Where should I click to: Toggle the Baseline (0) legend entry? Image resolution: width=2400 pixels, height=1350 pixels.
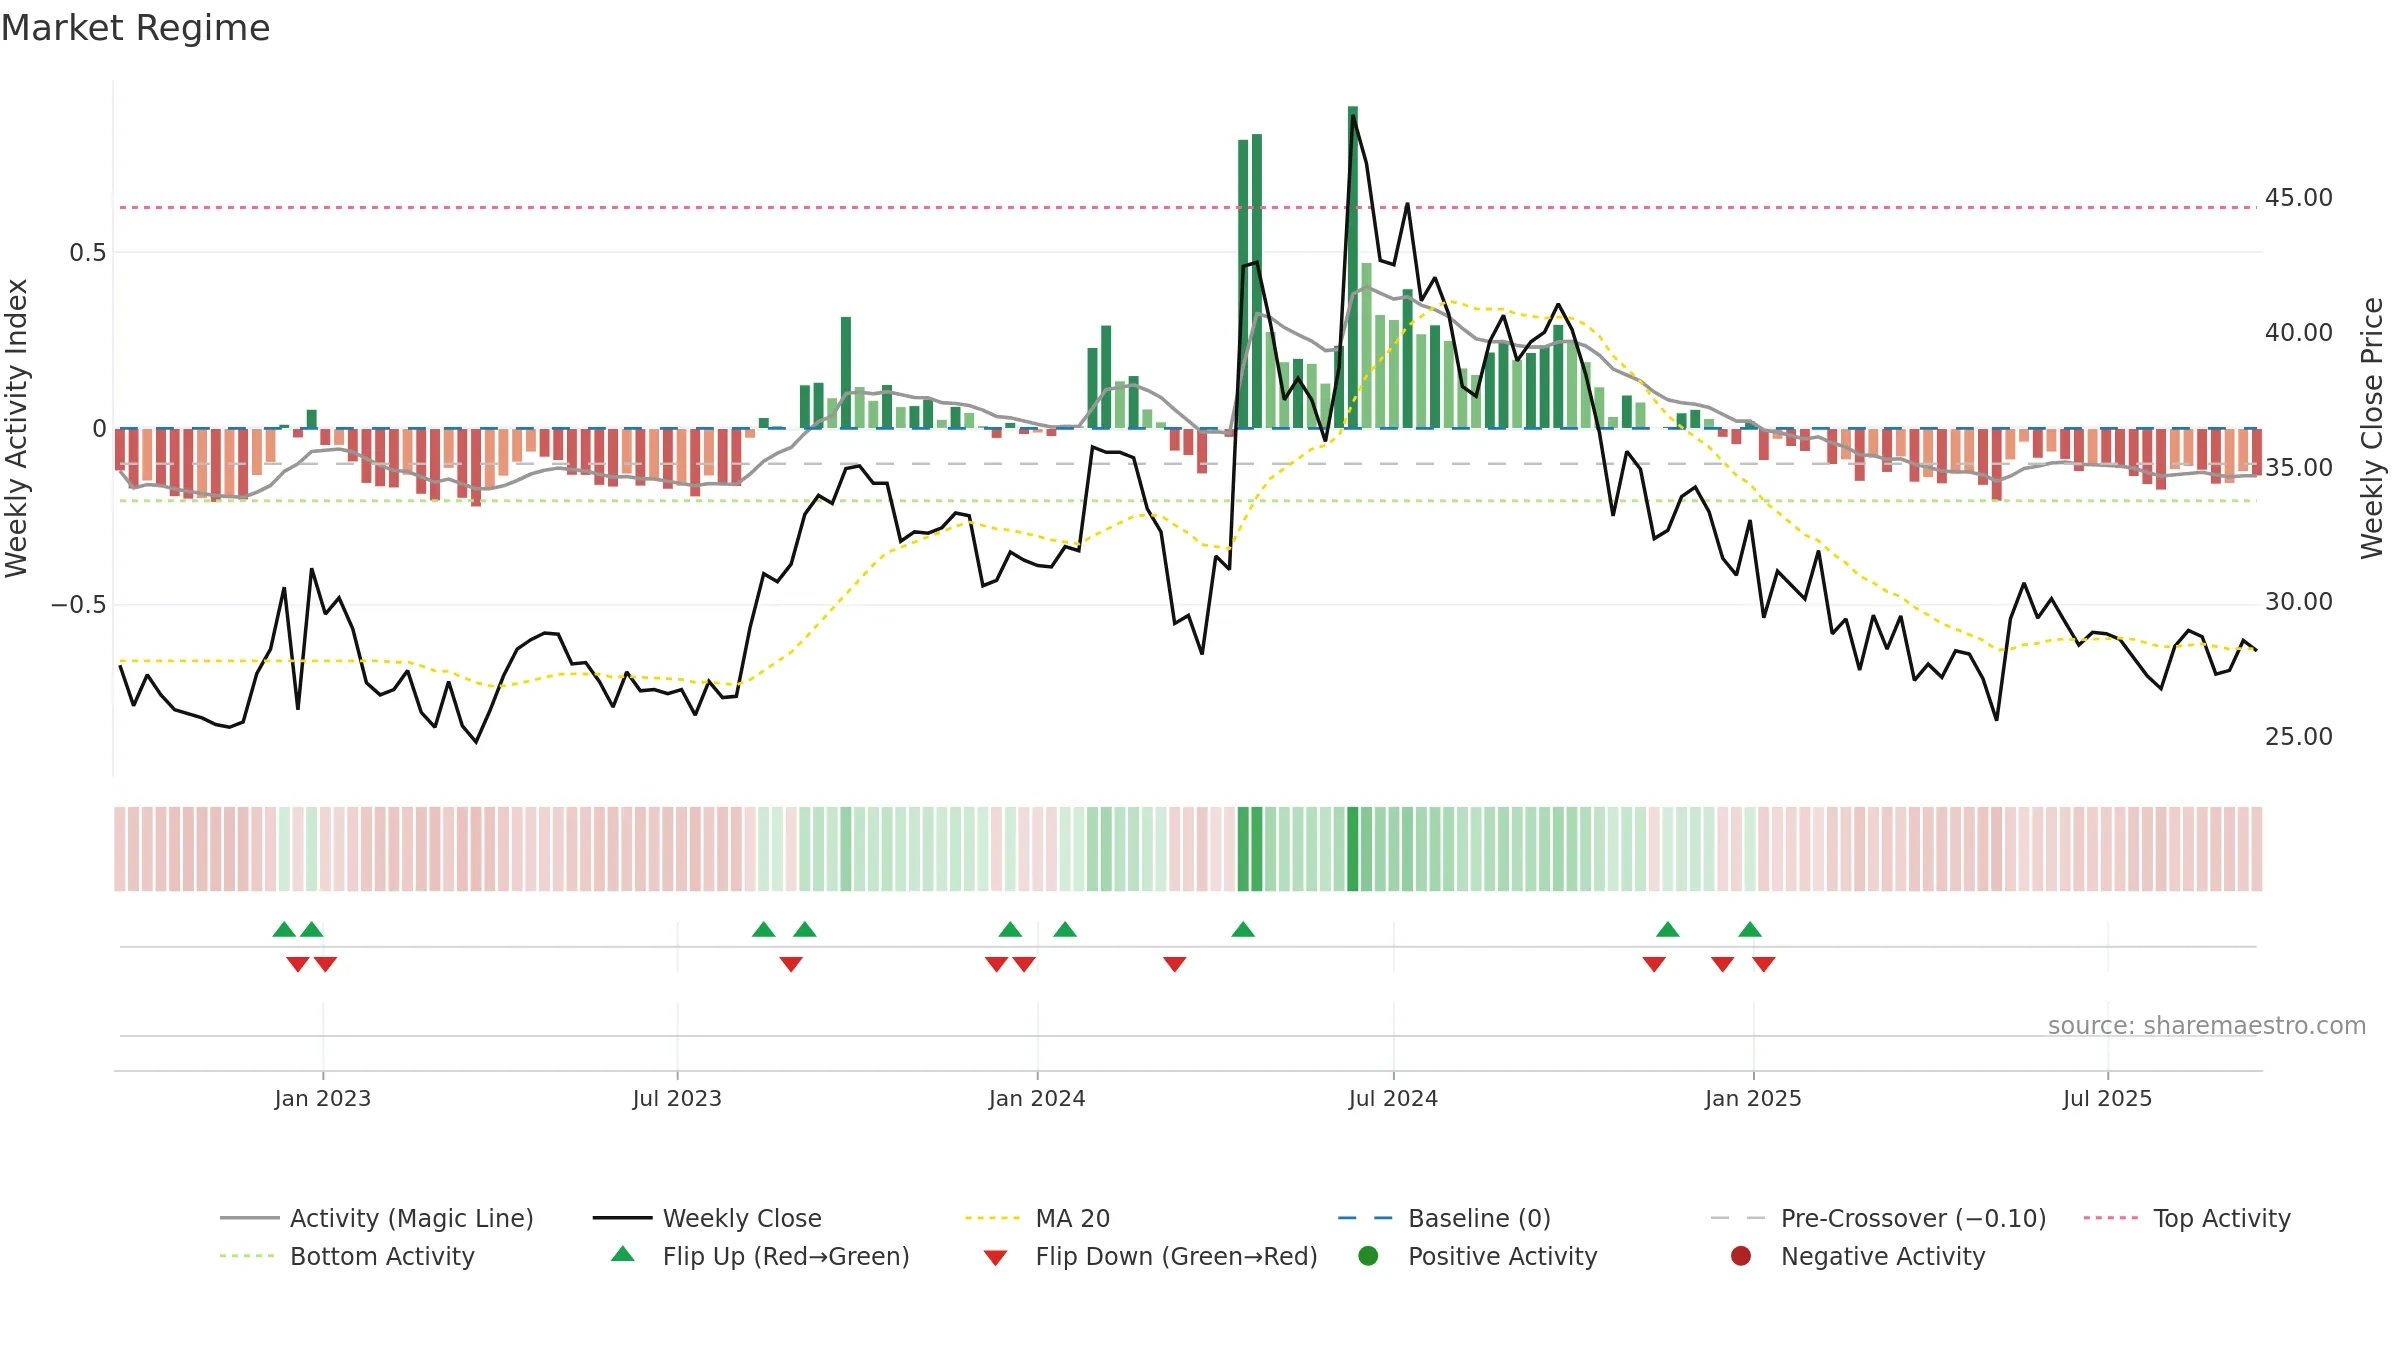coord(1444,1218)
